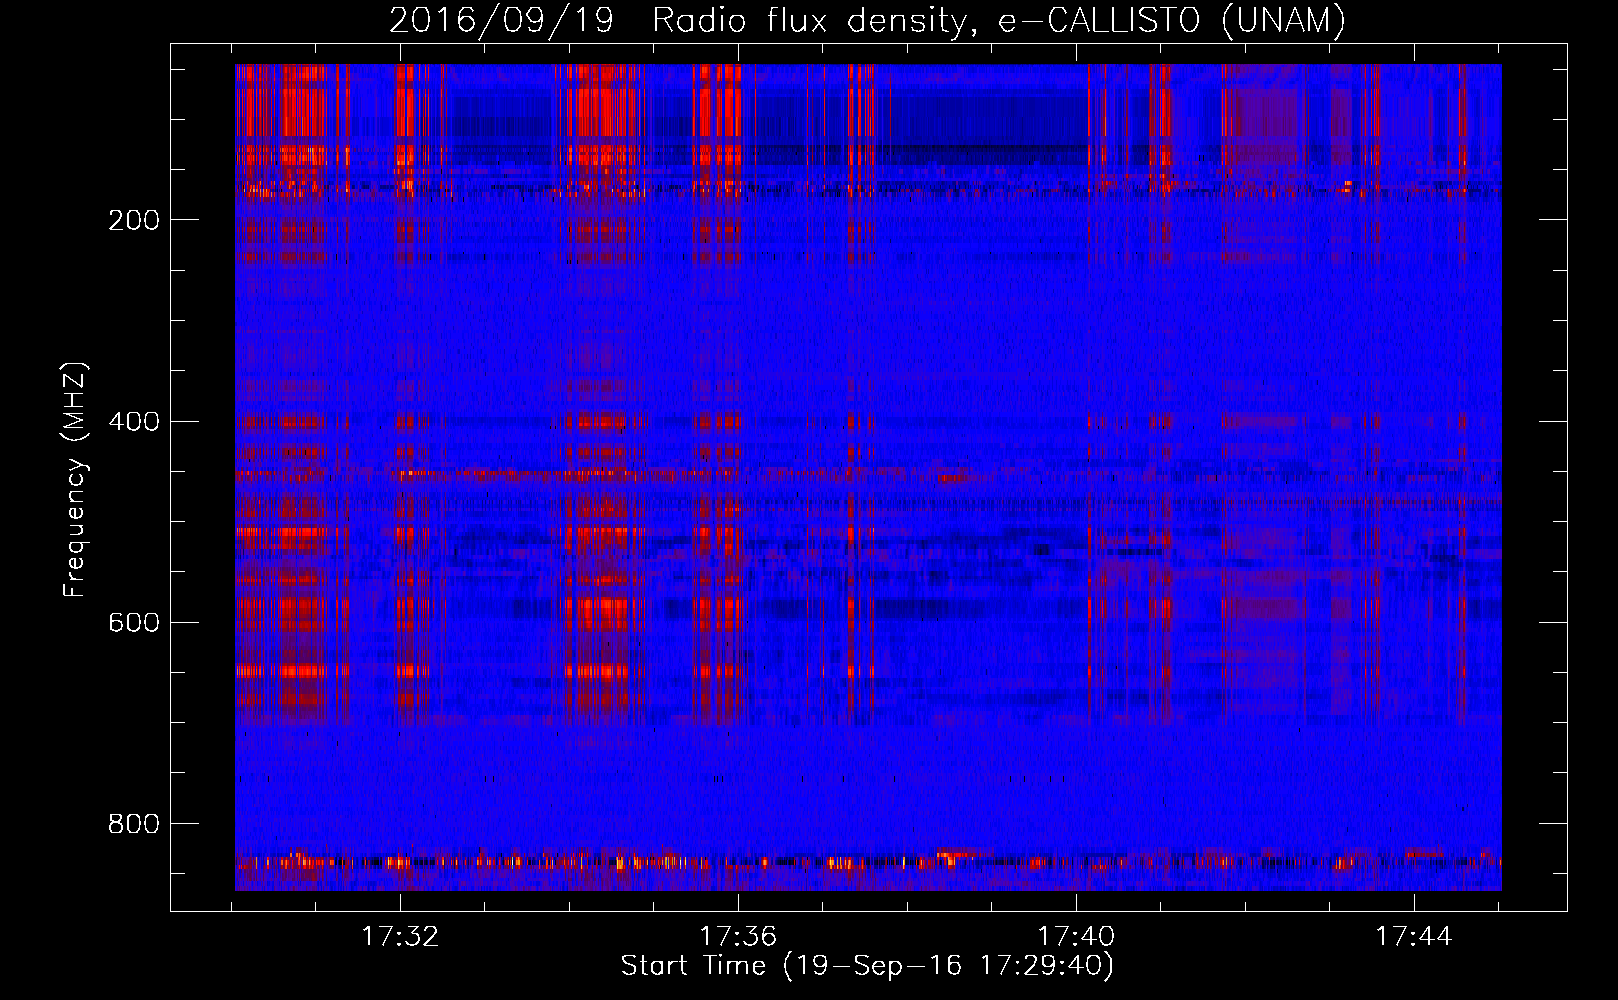The height and width of the screenshot is (1000, 1618).
Task: Click the 'Frequency (MHZ)' axis label
Action: (x=75, y=479)
